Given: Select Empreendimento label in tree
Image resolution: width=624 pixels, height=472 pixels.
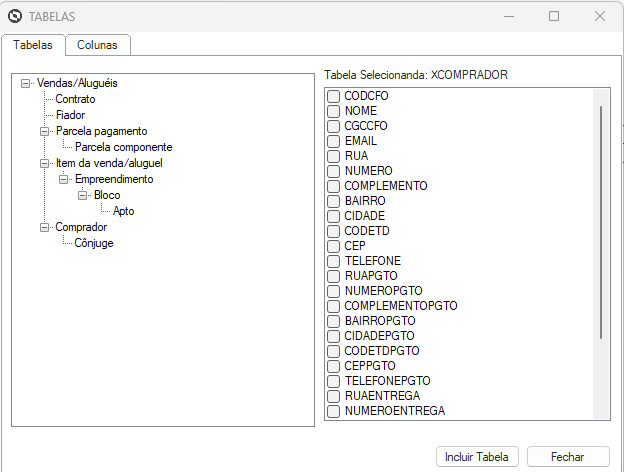Looking at the screenshot, I should 114,179.
